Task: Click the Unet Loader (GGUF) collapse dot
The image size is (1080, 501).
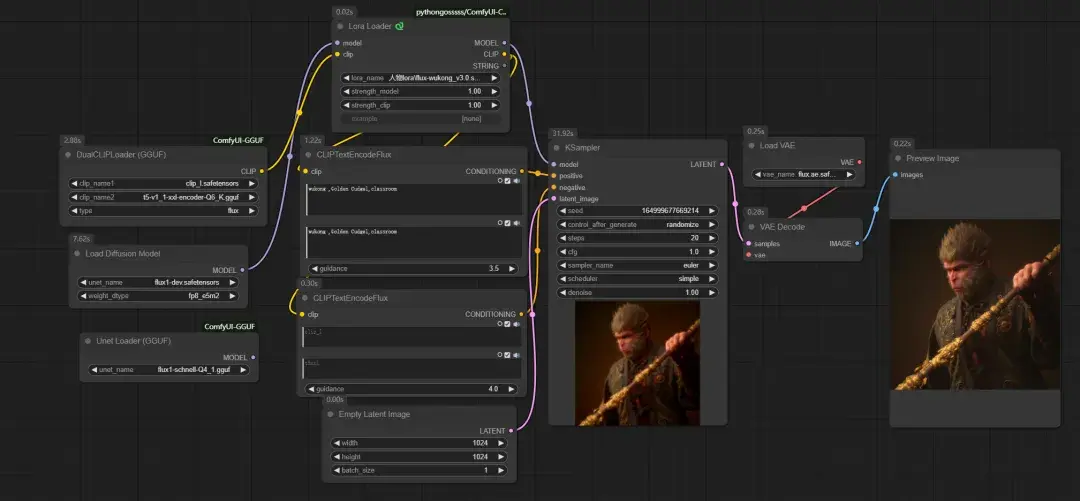Action: 87,340
